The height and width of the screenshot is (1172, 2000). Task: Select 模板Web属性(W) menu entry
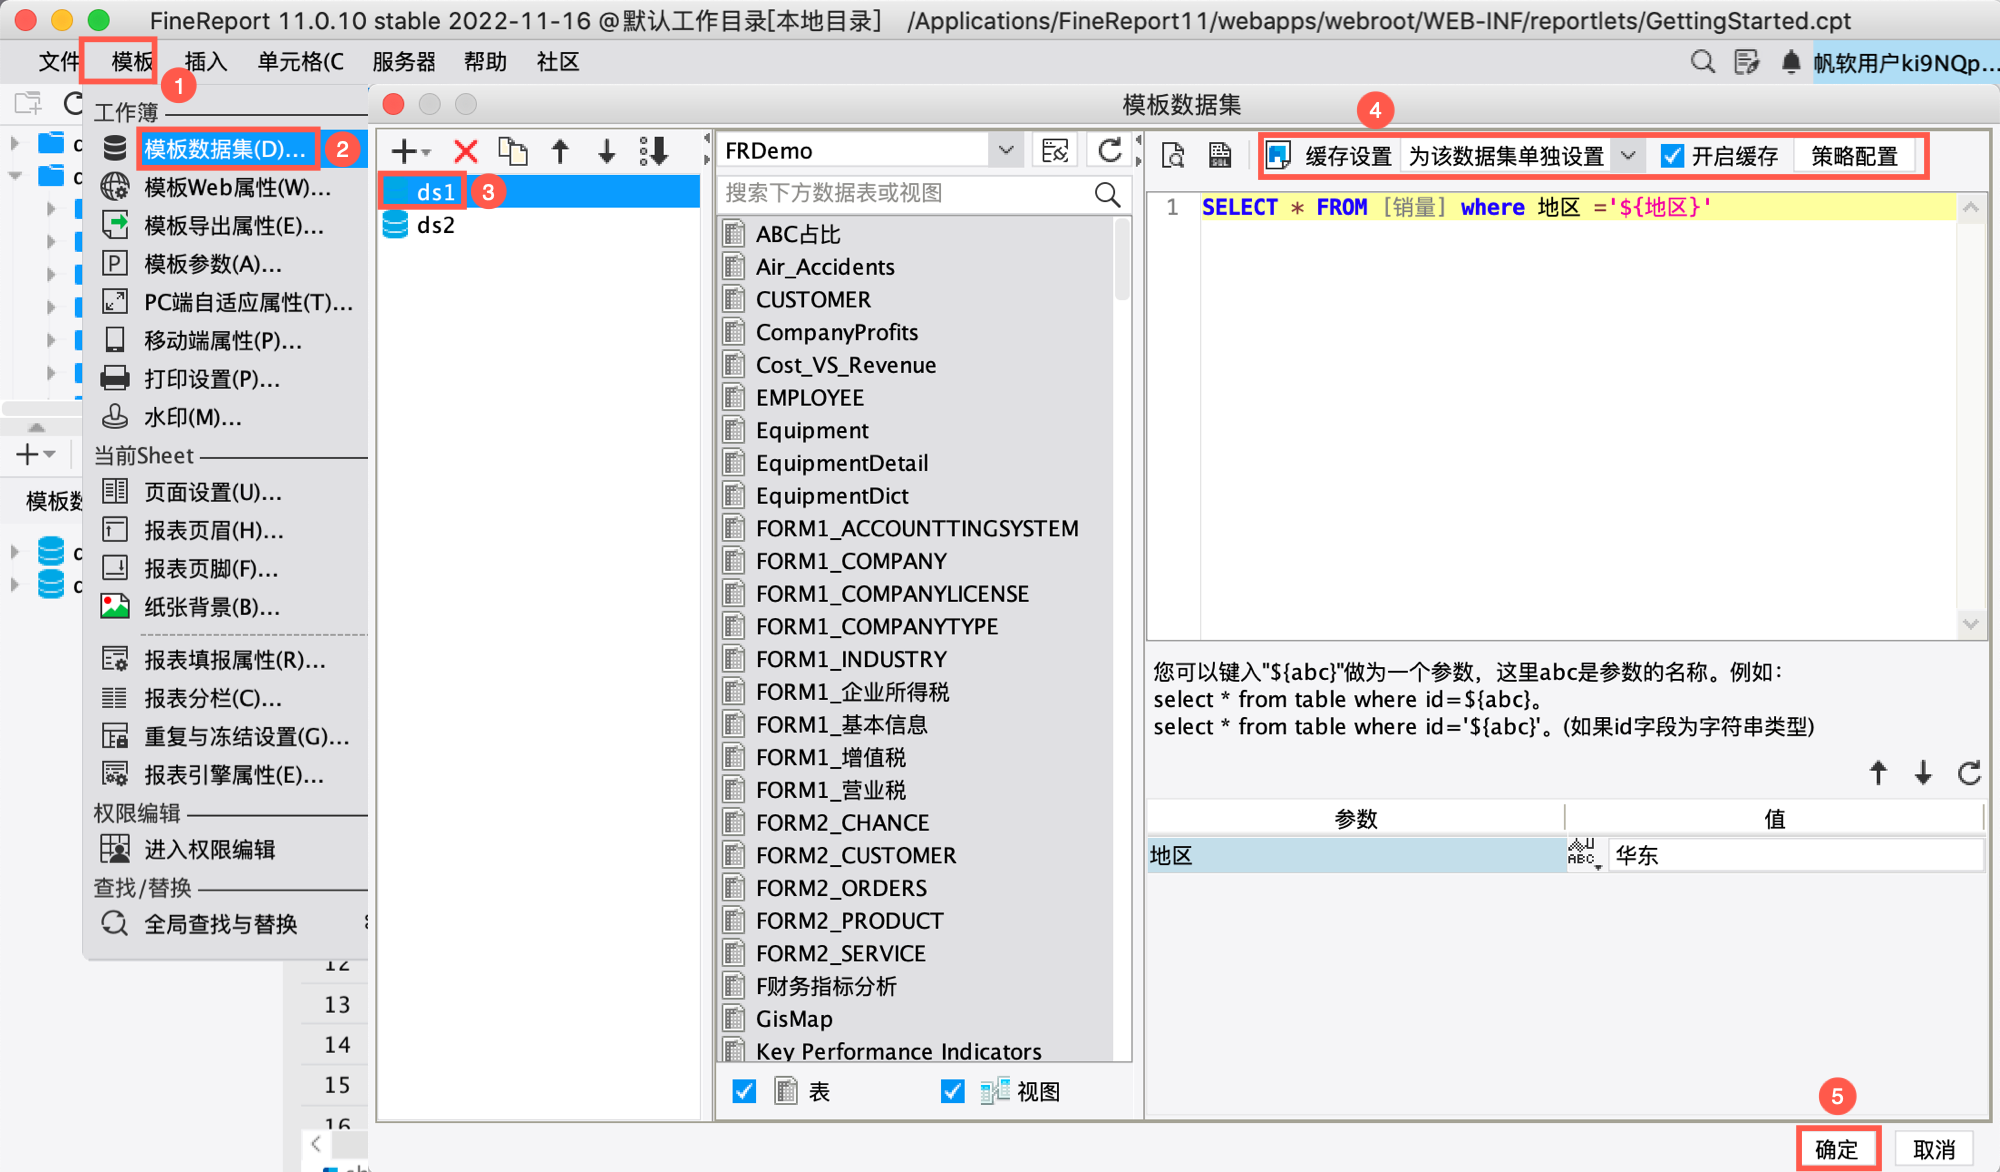pos(237,187)
